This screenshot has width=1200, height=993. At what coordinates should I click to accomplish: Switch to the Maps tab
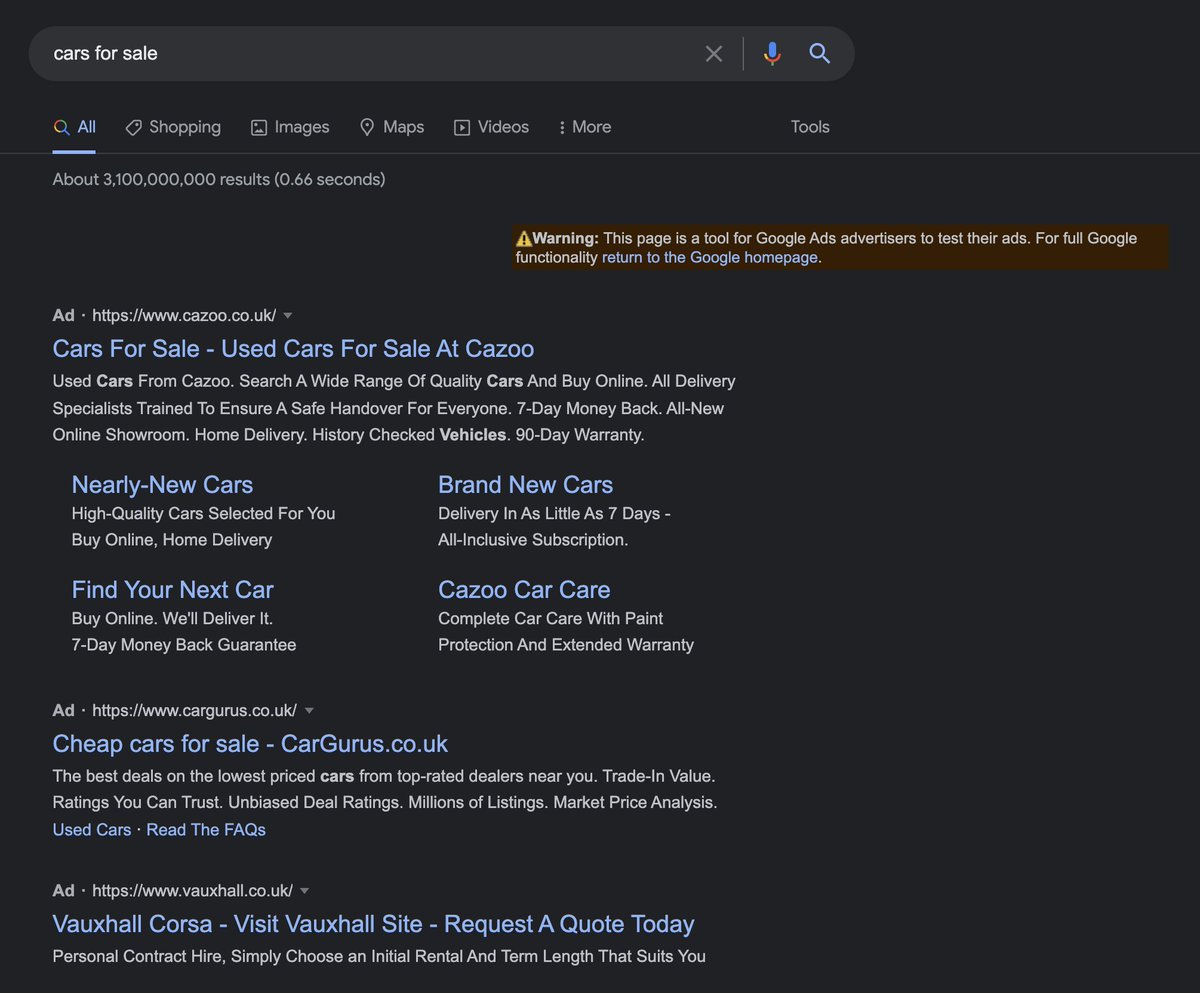click(x=392, y=127)
